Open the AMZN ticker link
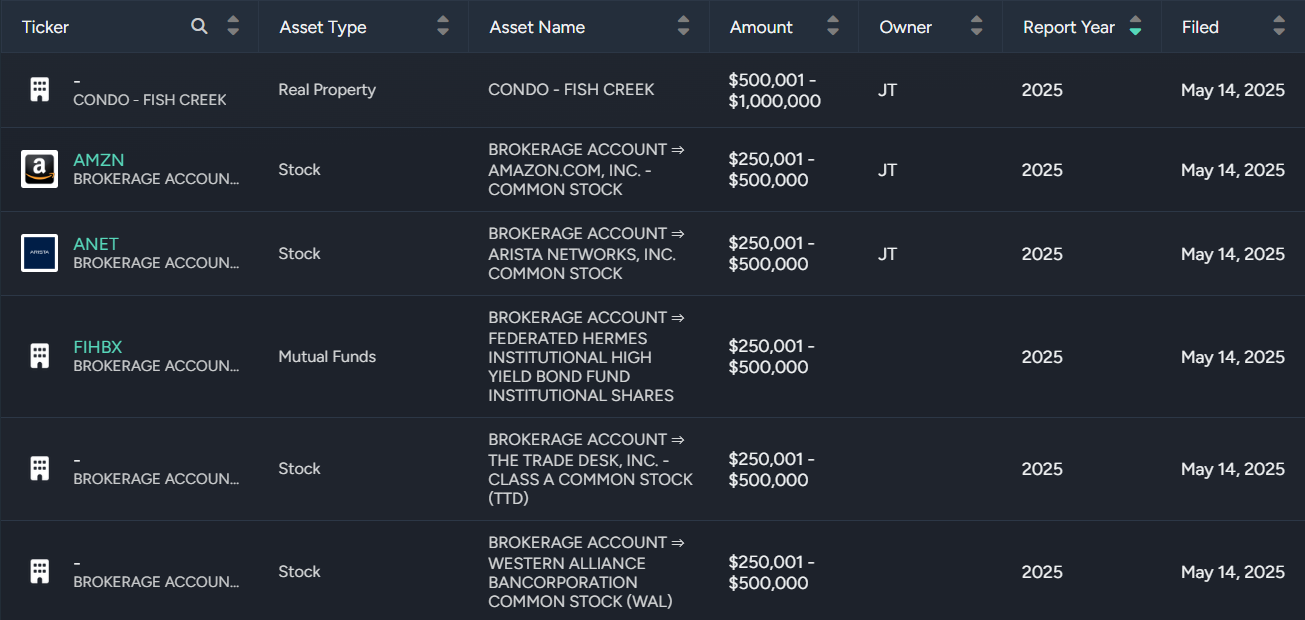Viewport: 1305px width, 620px height. [x=99, y=160]
